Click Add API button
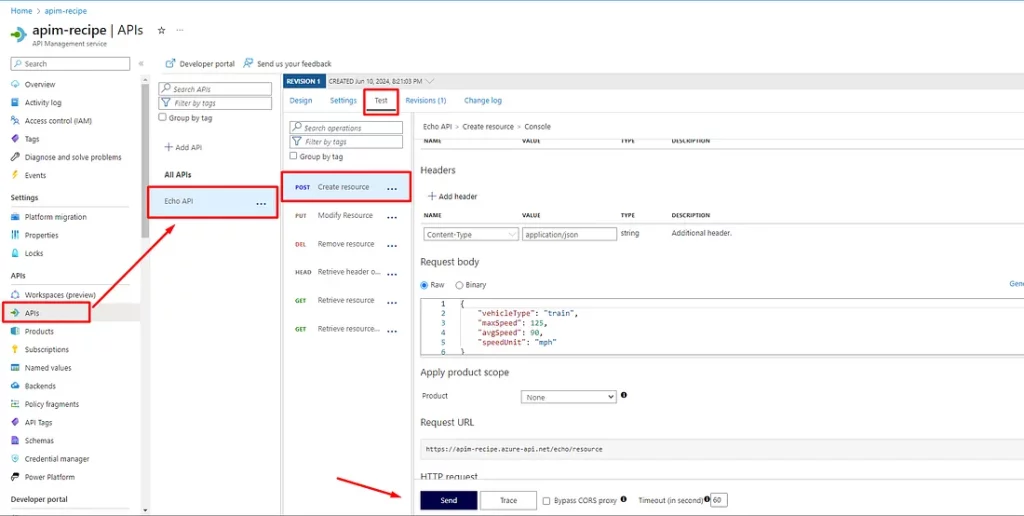 click(183, 148)
